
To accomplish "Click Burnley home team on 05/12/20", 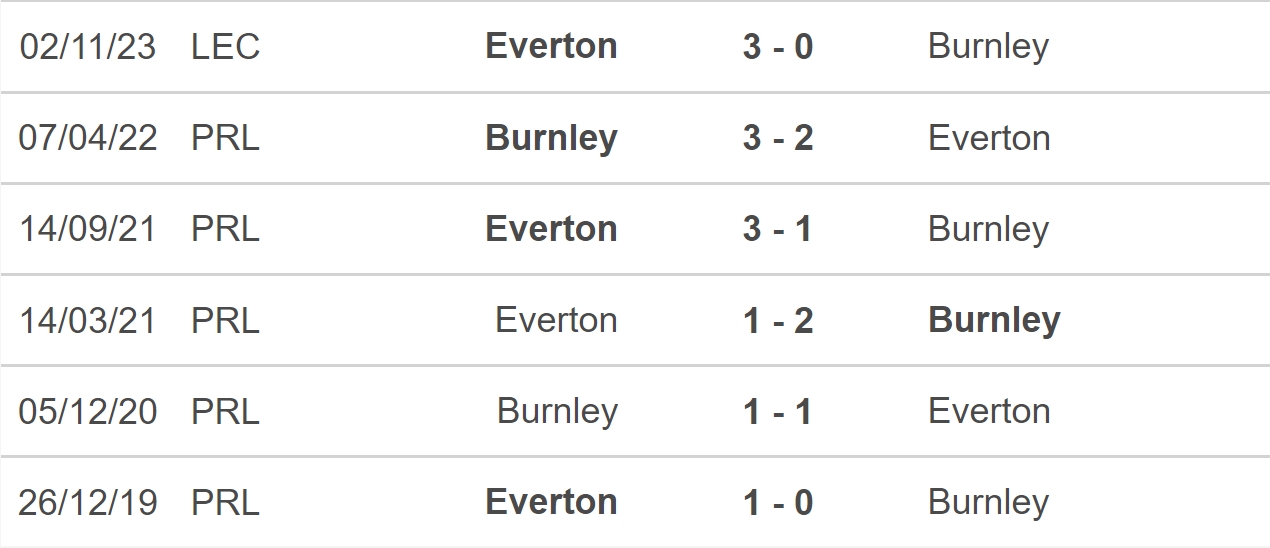I will tap(557, 411).
